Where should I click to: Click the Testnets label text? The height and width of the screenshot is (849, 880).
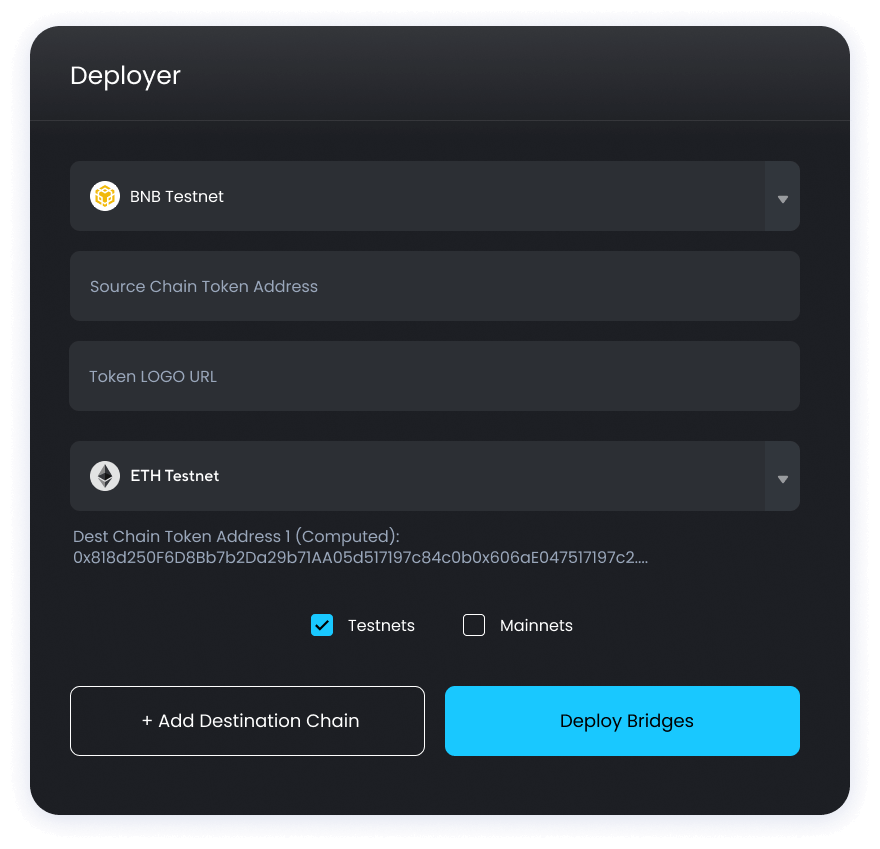tap(381, 626)
